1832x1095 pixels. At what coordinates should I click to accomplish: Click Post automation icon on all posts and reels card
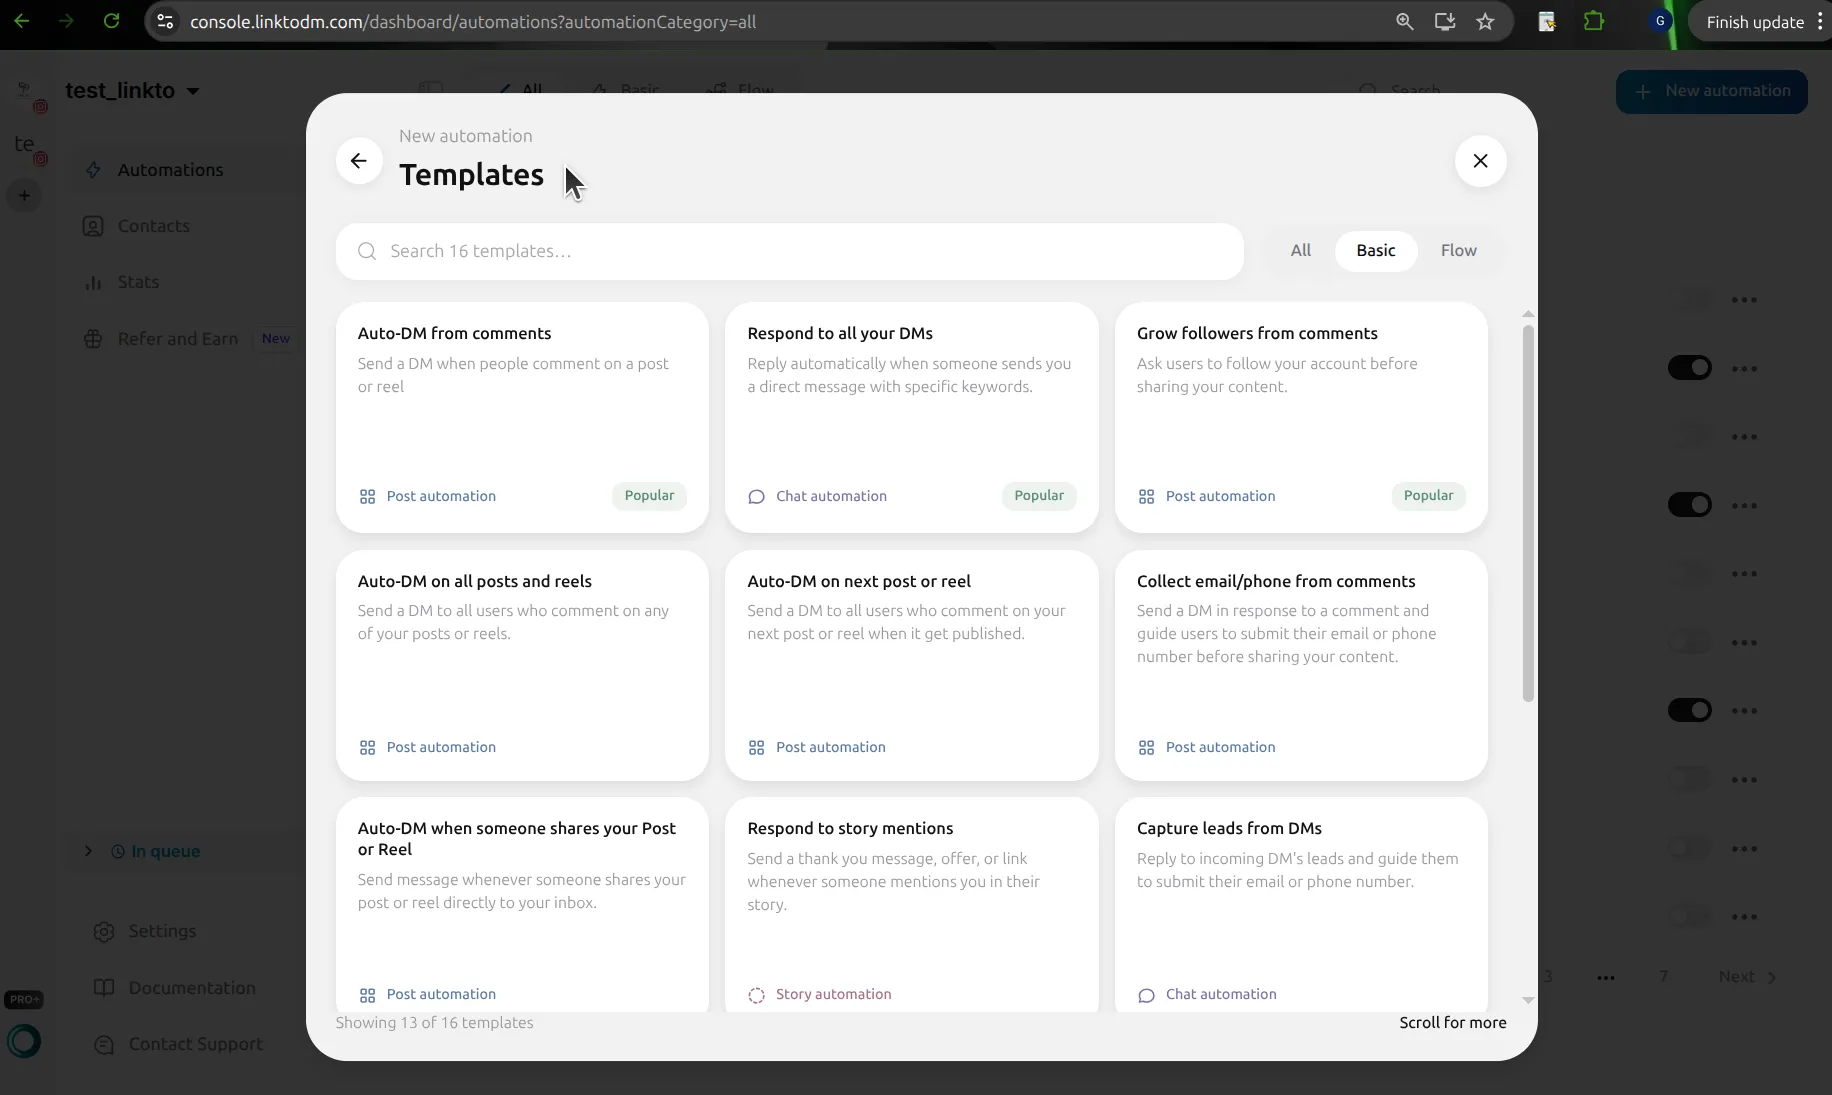pyautogui.click(x=367, y=748)
